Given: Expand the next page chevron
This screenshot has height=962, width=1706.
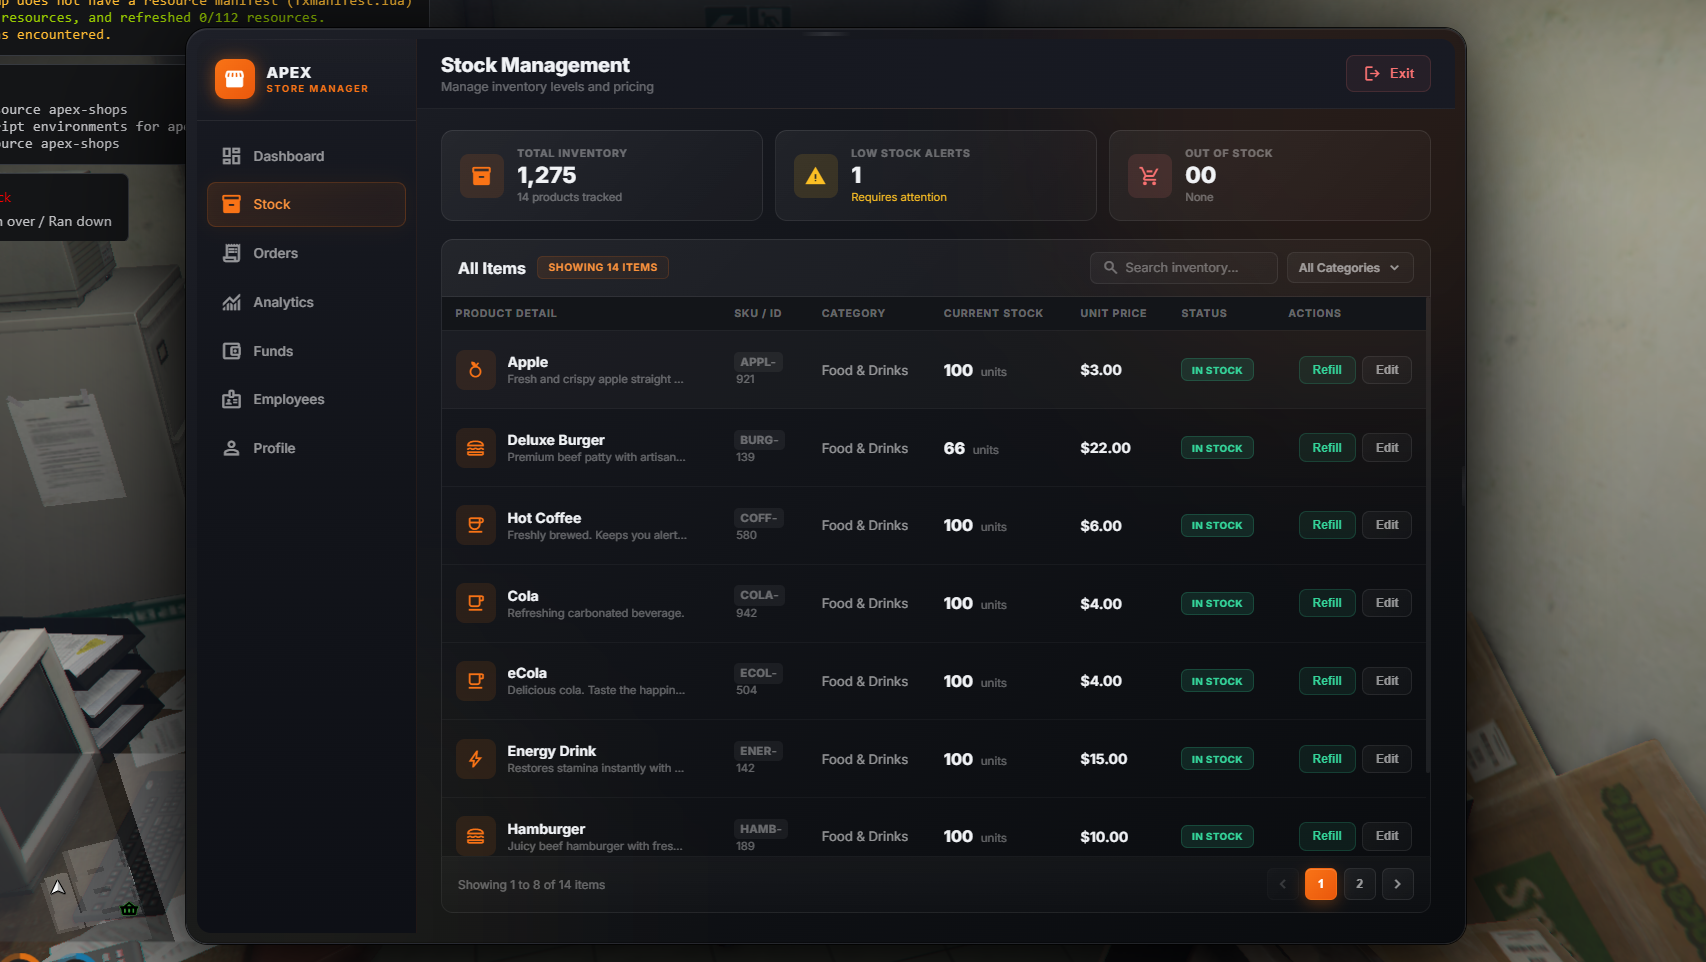Looking at the screenshot, I should pyautogui.click(x=1397, y=884).
